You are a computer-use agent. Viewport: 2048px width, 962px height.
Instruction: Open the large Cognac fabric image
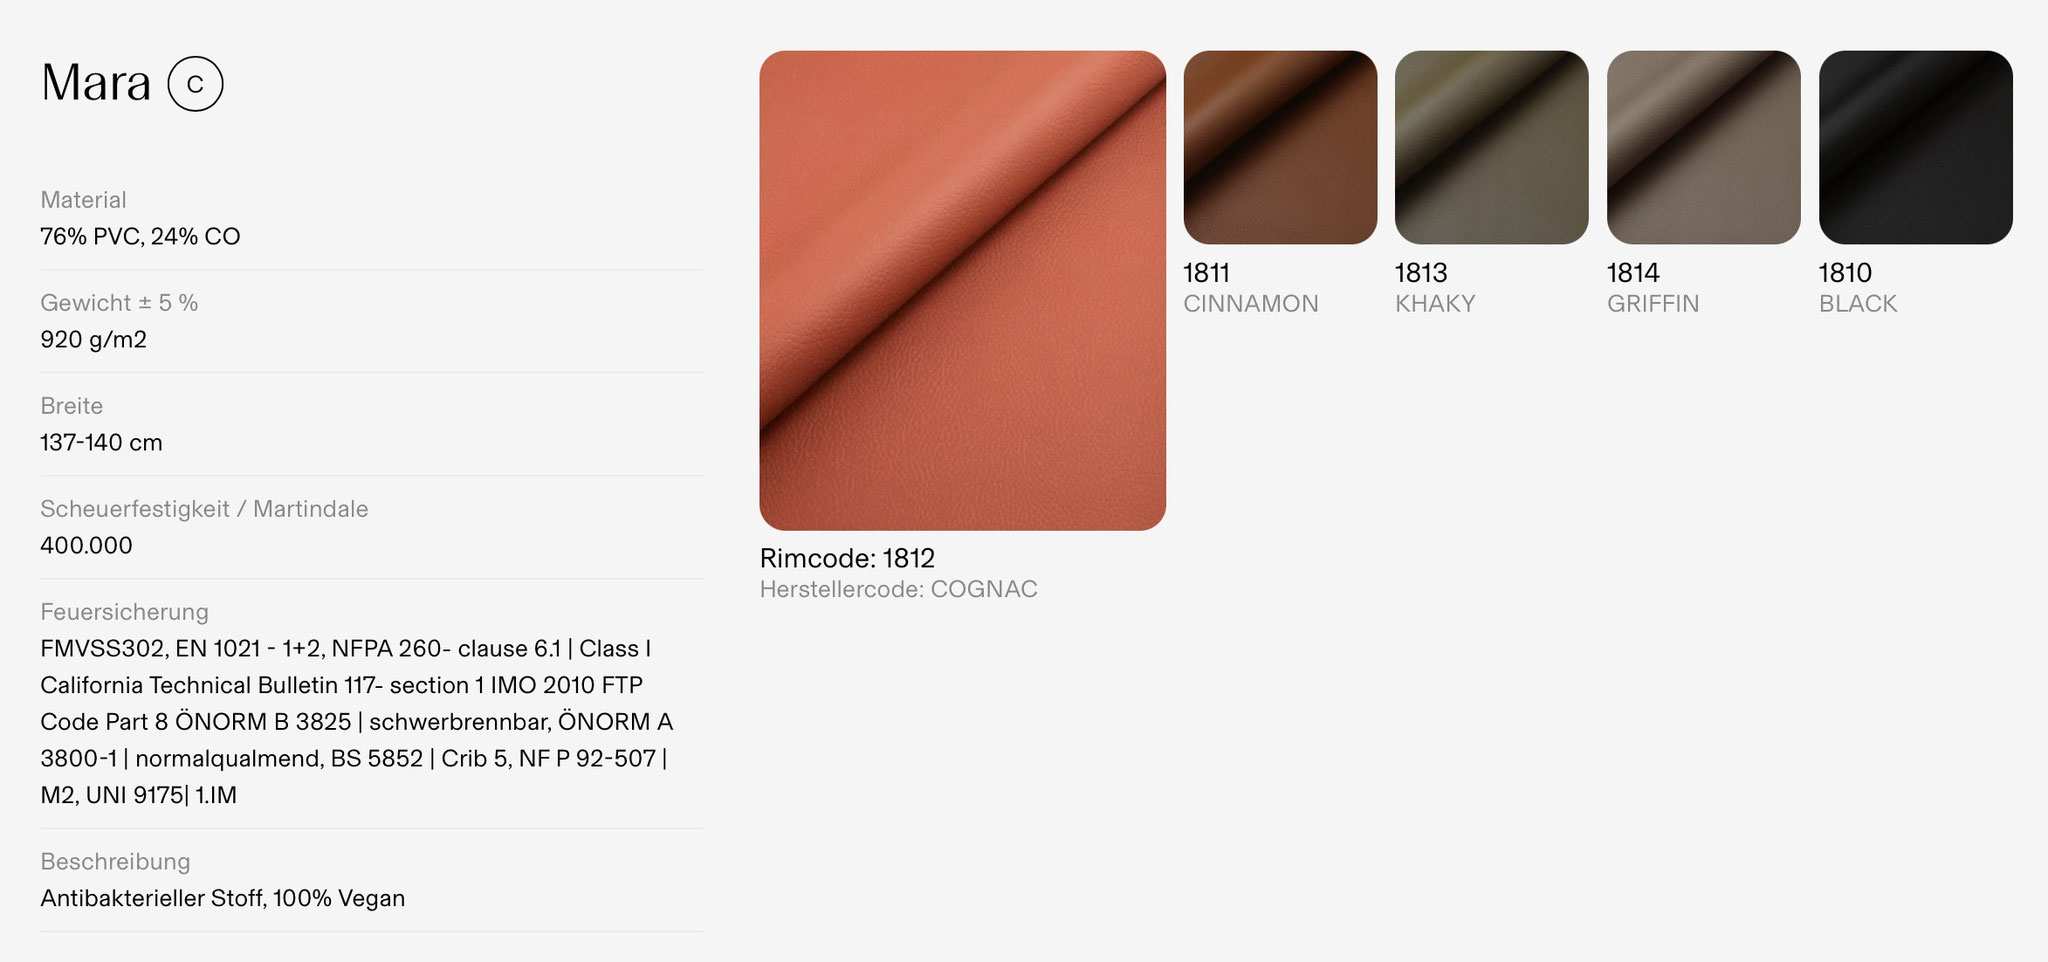[962, 290]
